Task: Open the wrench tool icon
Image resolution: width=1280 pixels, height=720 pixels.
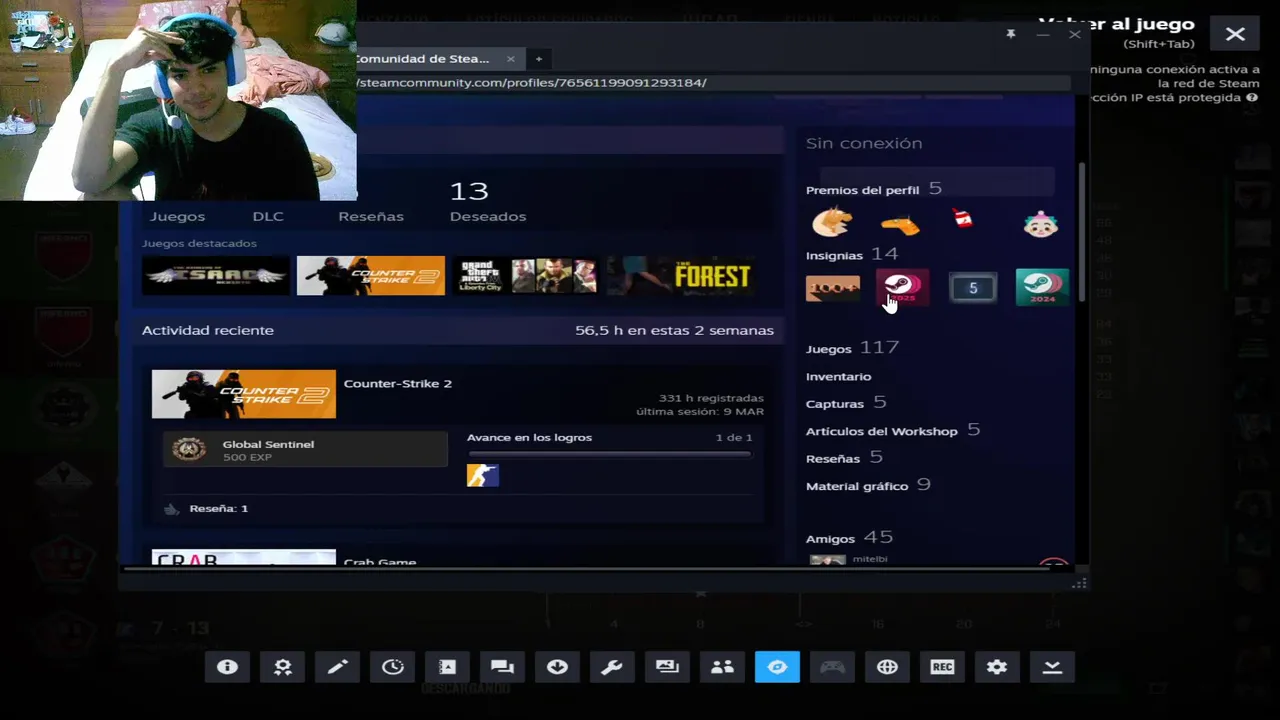Action: (x=612, y=667)
